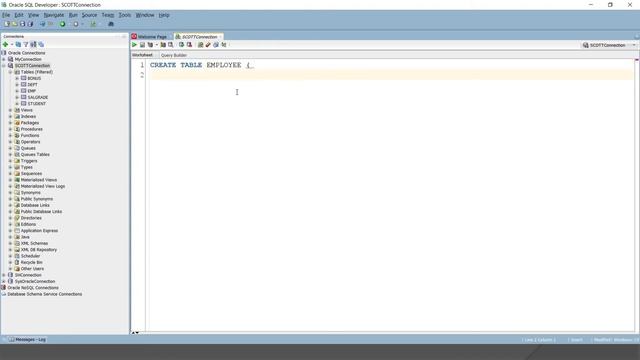640x360 pixels.
Task: Select the SALGRADE table
Action: coord(38,97)
